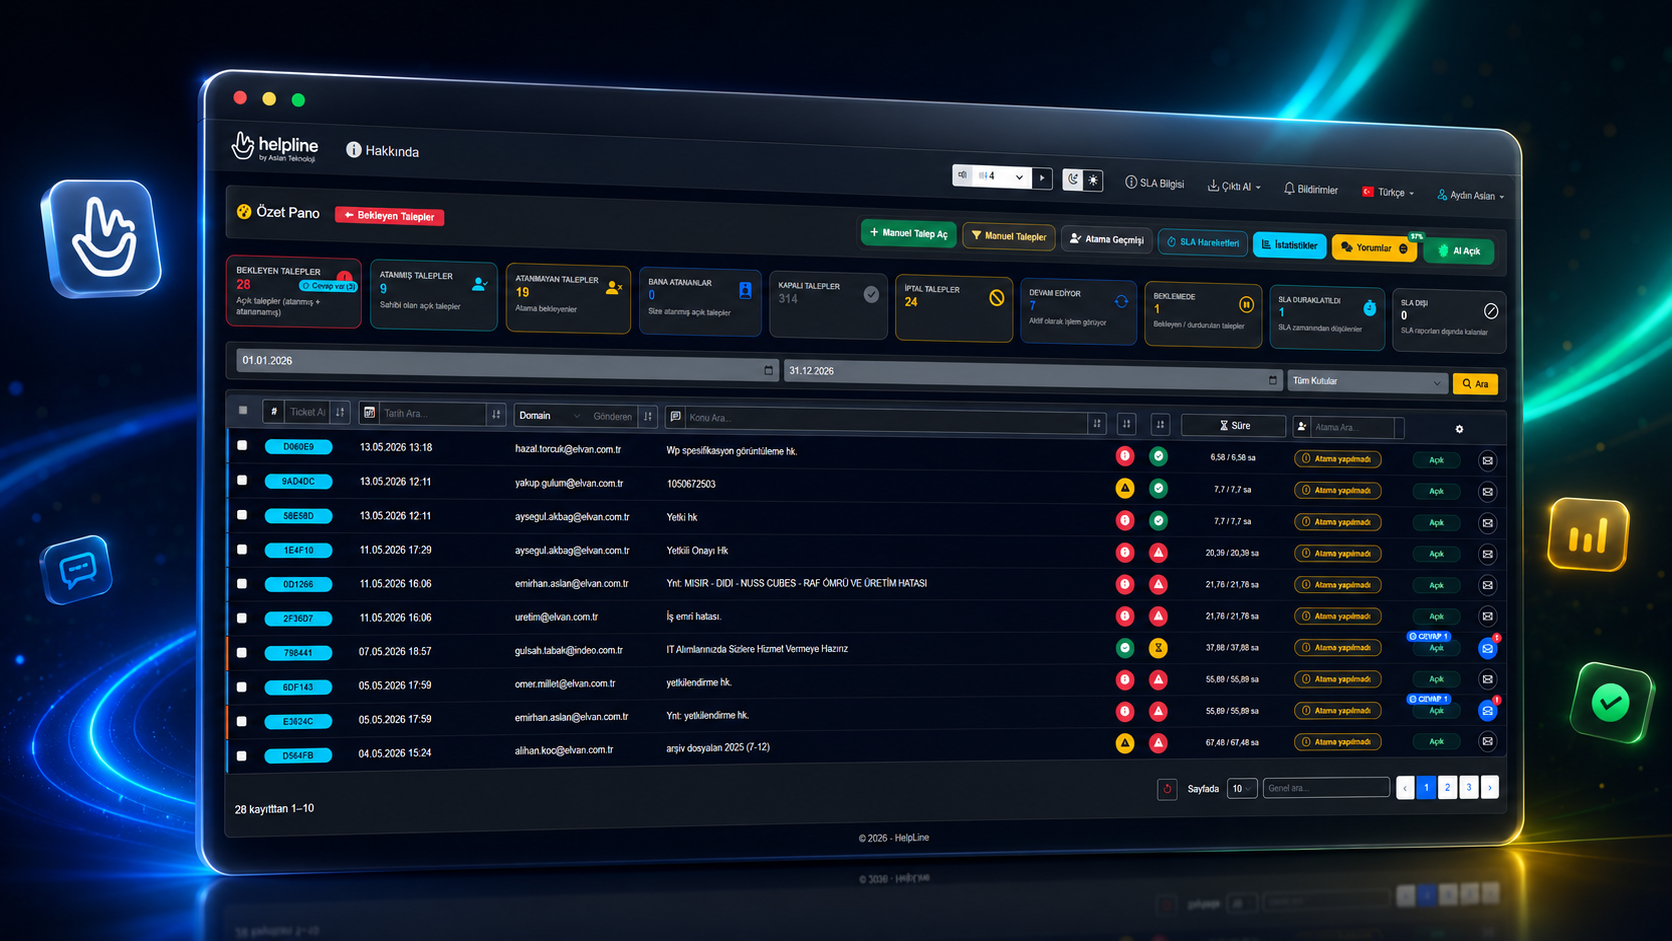Click green SLA check icon in row 58E58D

click(x=1158, y=520)
